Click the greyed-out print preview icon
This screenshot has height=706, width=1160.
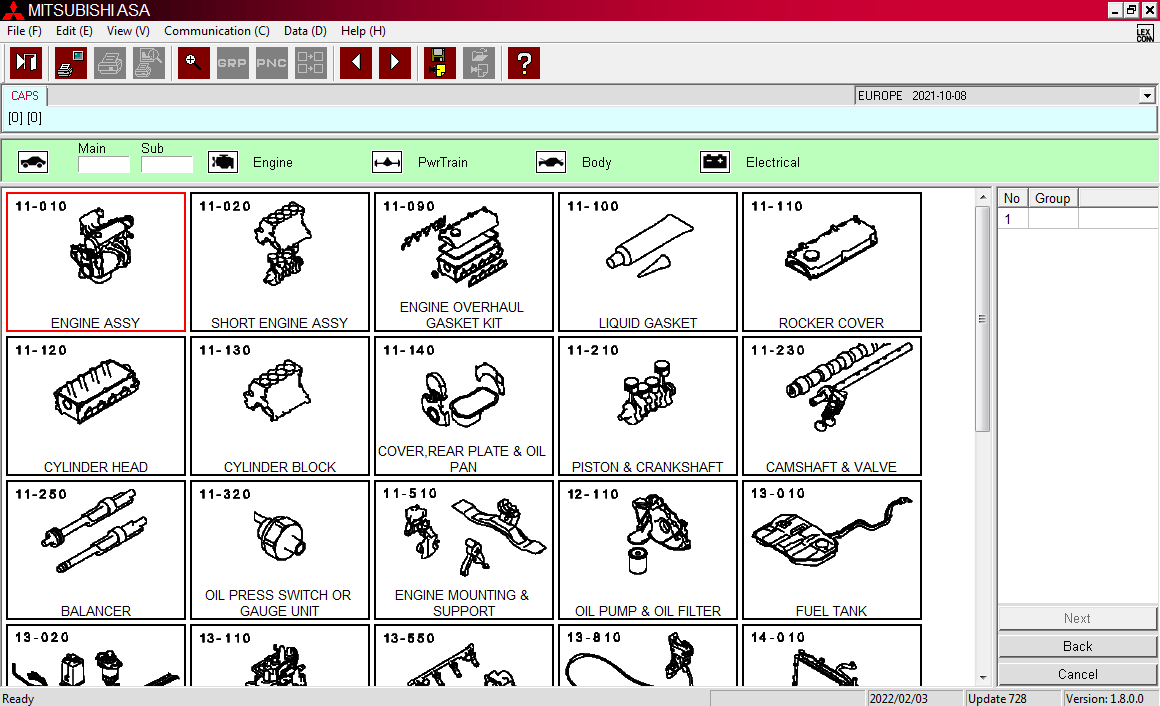pos(149,63)
